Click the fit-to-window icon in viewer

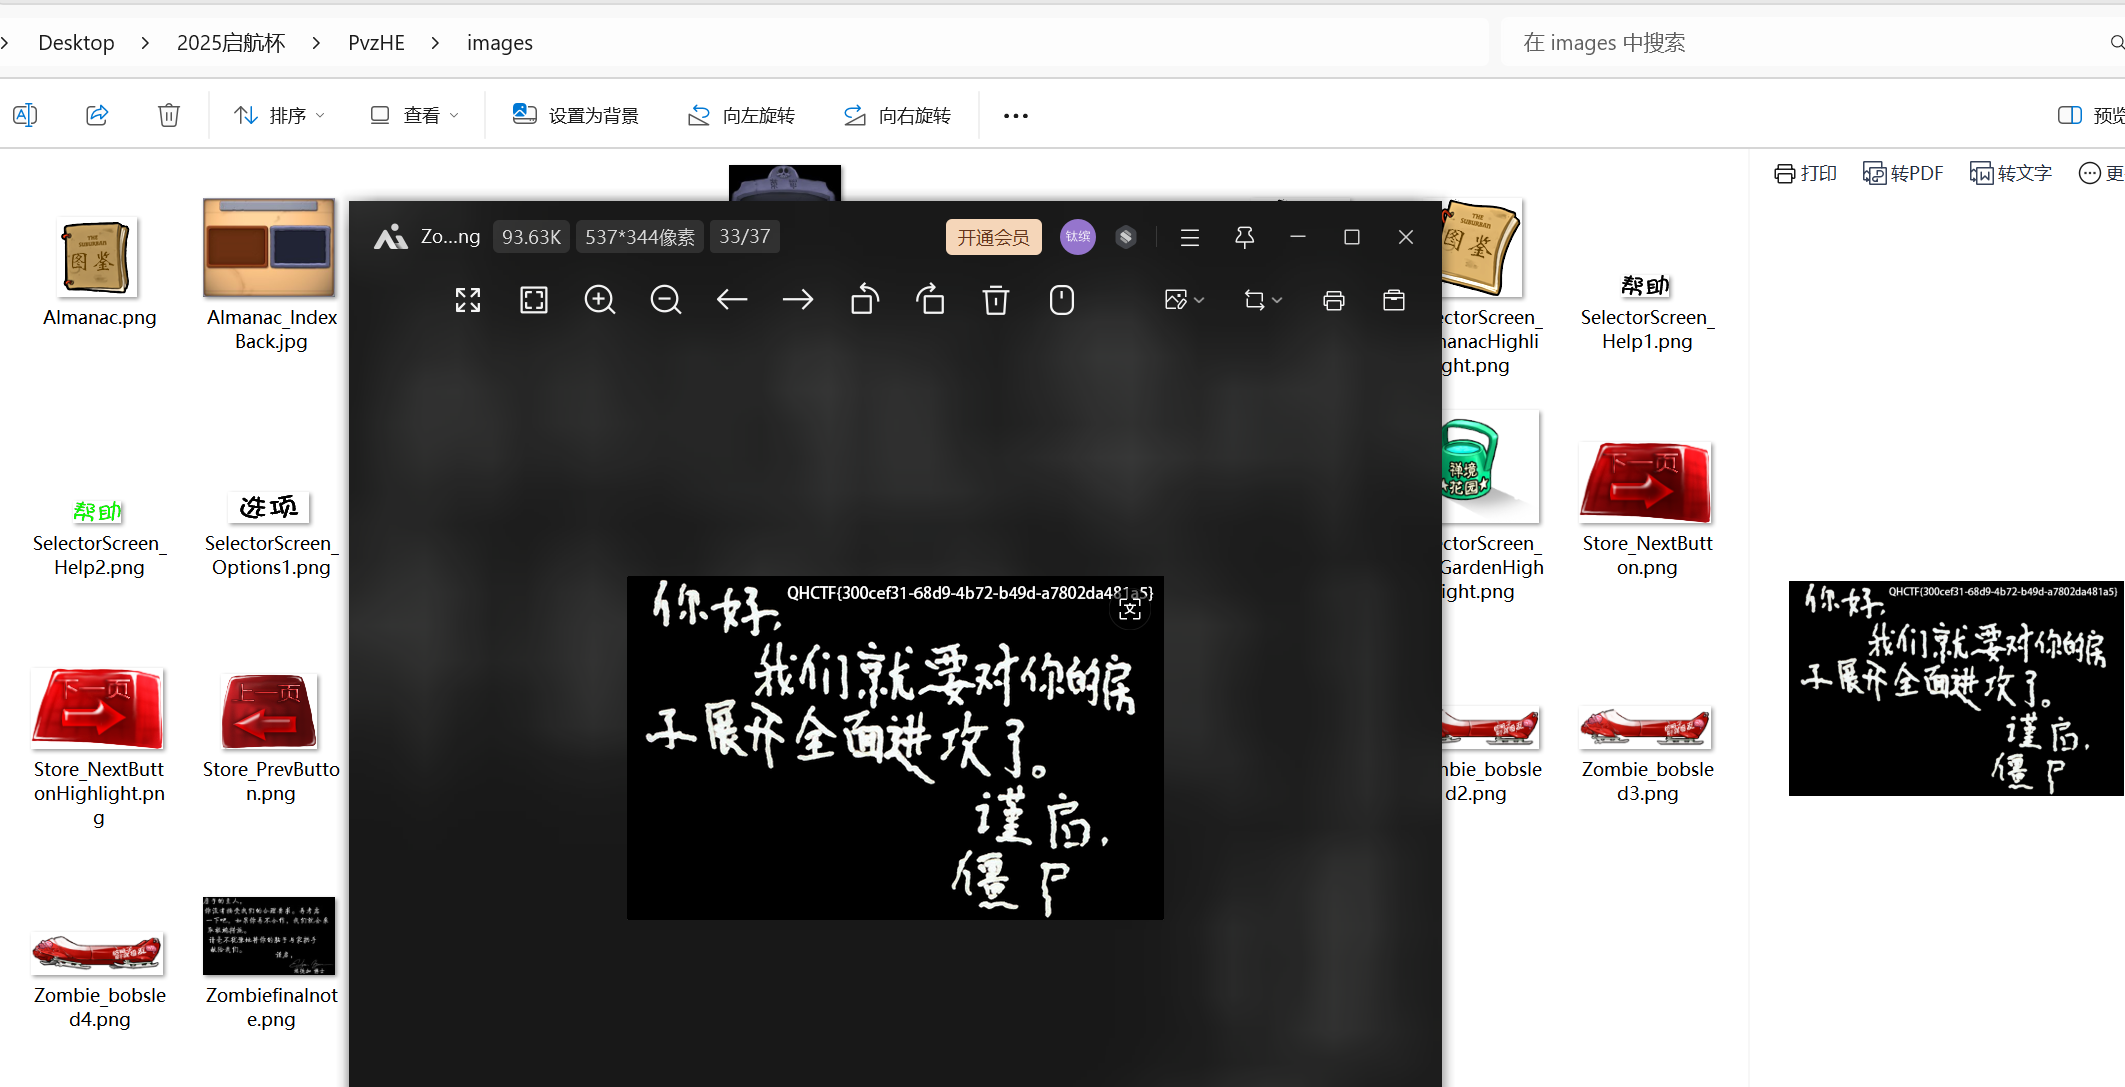(x=534, y=300)
